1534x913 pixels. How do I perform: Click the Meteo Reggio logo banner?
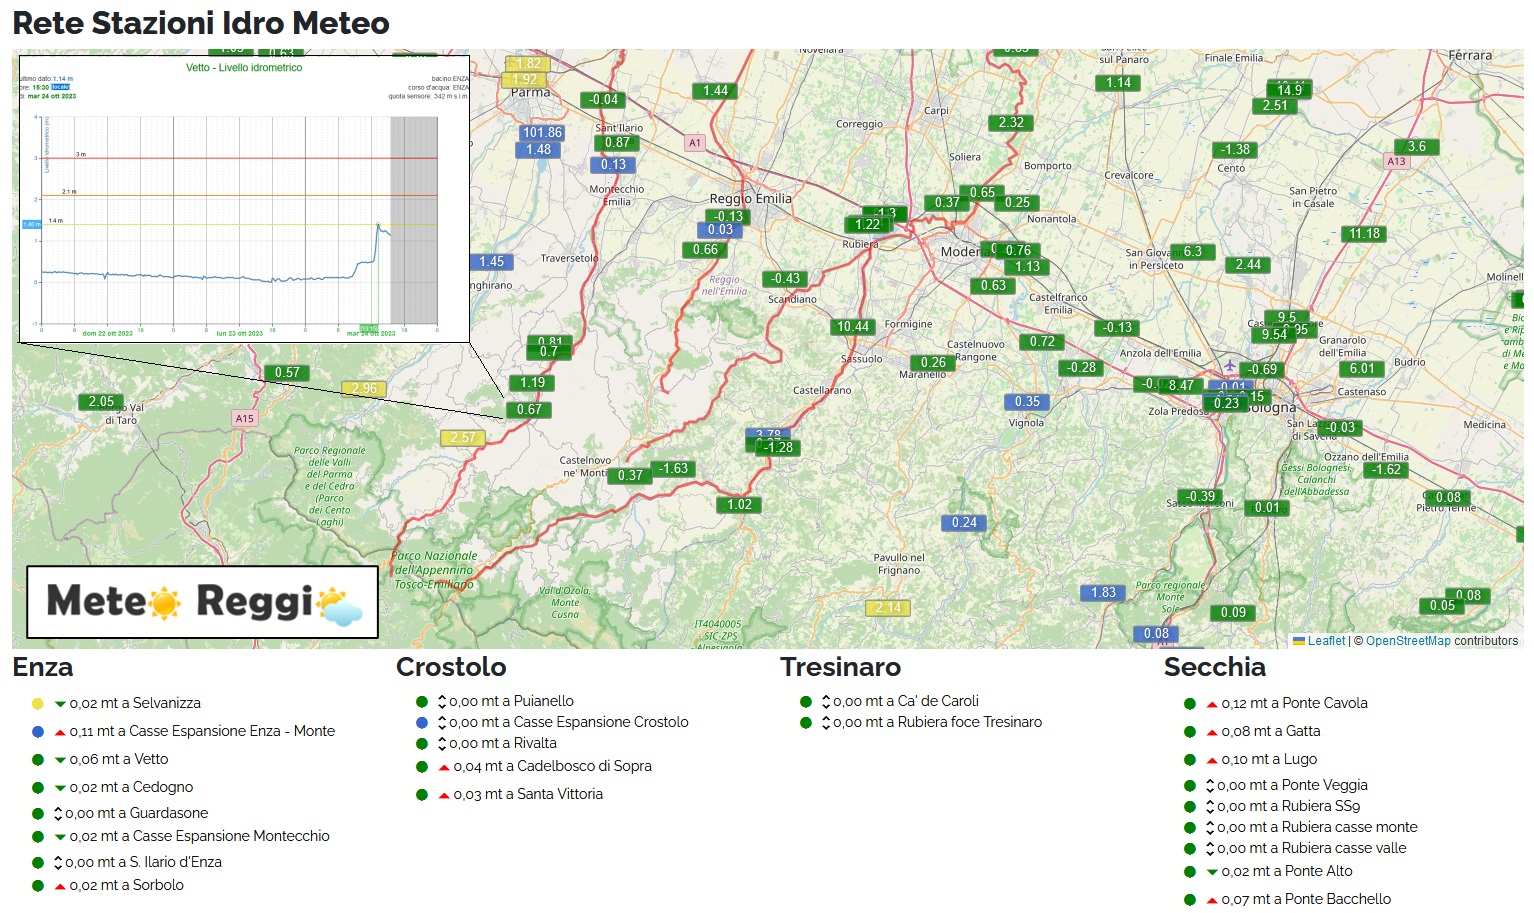[203, 602]
